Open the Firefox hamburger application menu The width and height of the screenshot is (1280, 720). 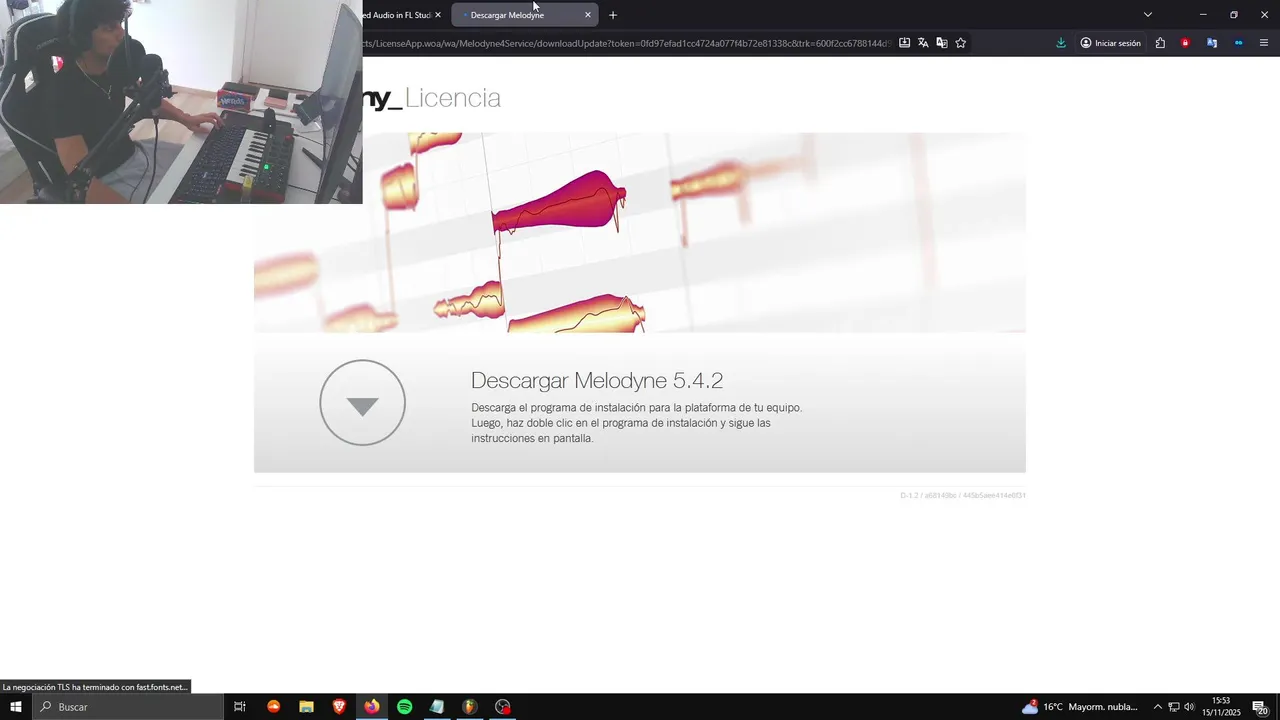point(1264,43)
